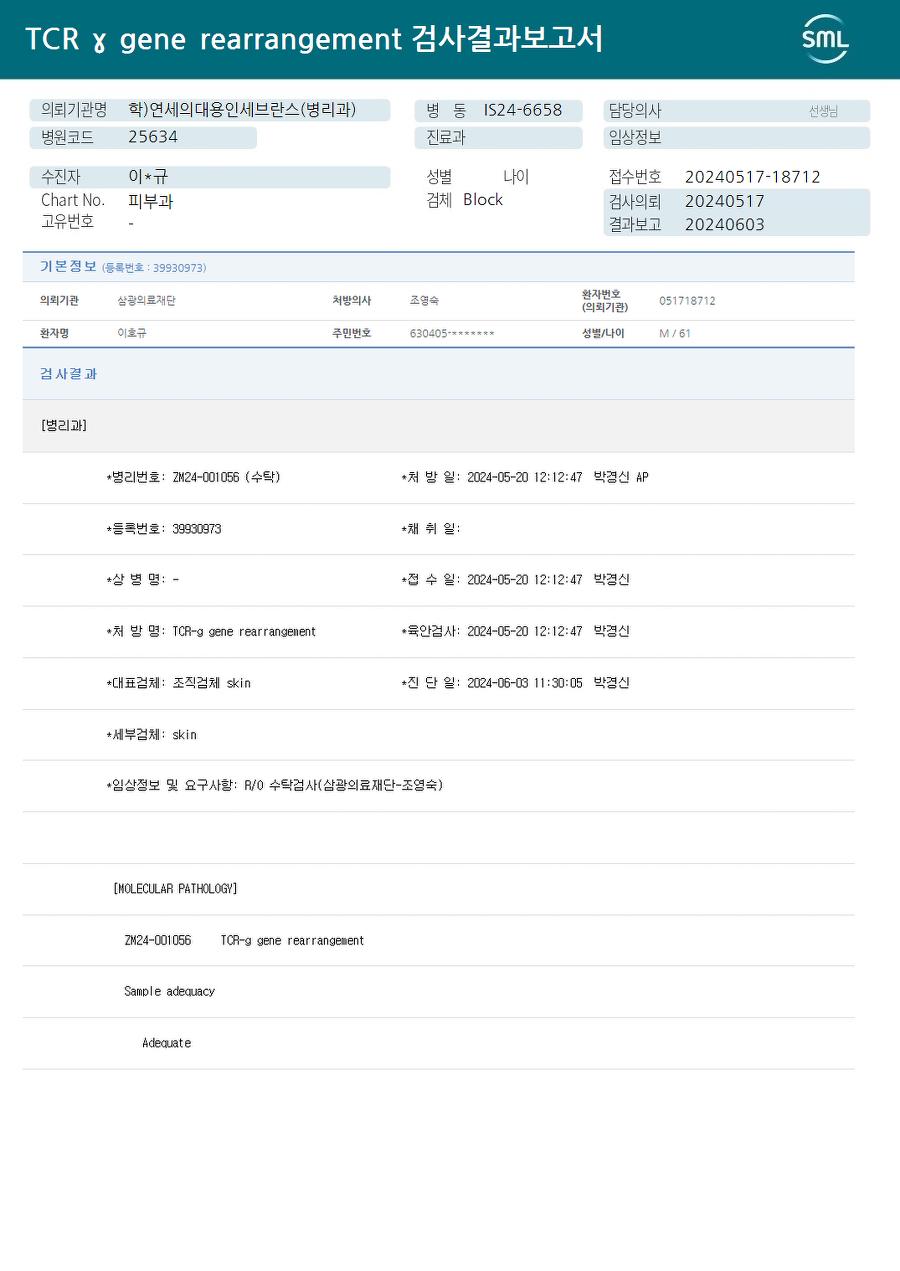The height and width of the screenshot is (1271, 900).
Task: Click 'Sample adequacy' label
Action: [169, 992]
